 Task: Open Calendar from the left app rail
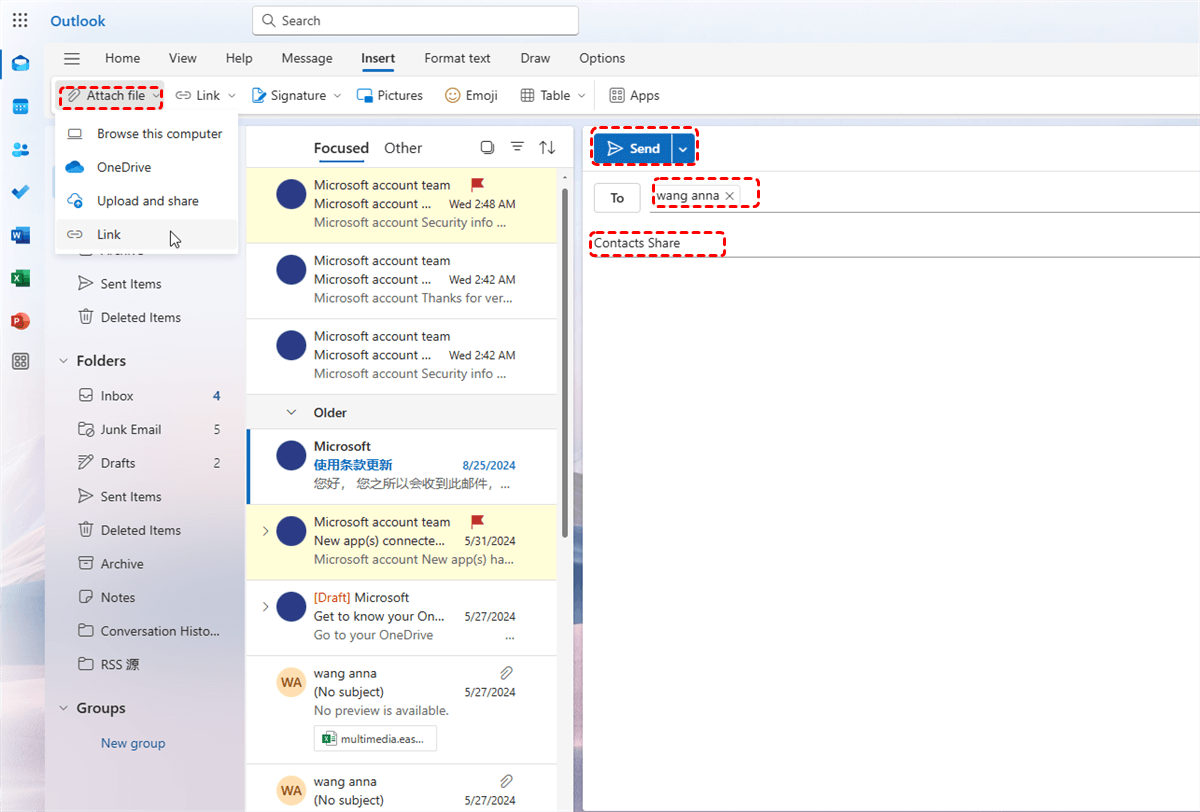pyautogui.click(x=20, y=107)
